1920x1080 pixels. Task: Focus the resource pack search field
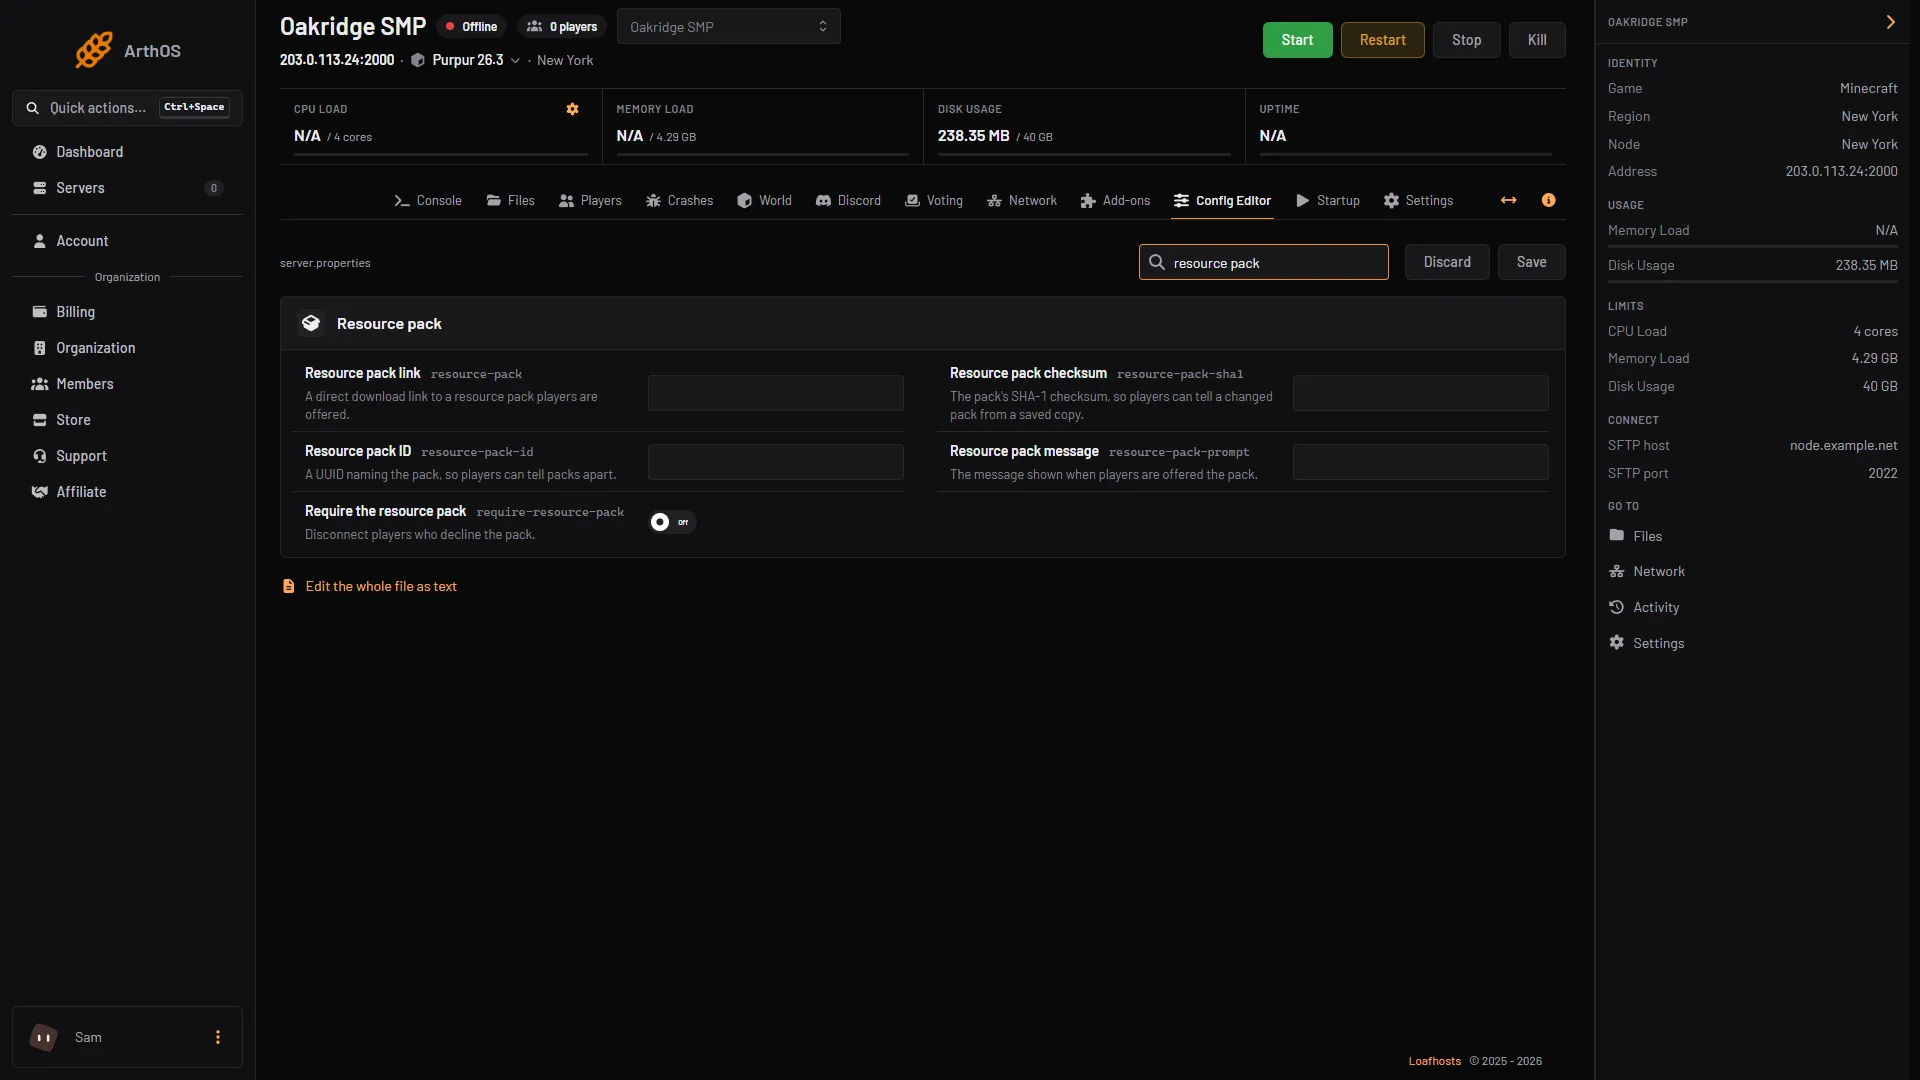[x=1263, y=262]
